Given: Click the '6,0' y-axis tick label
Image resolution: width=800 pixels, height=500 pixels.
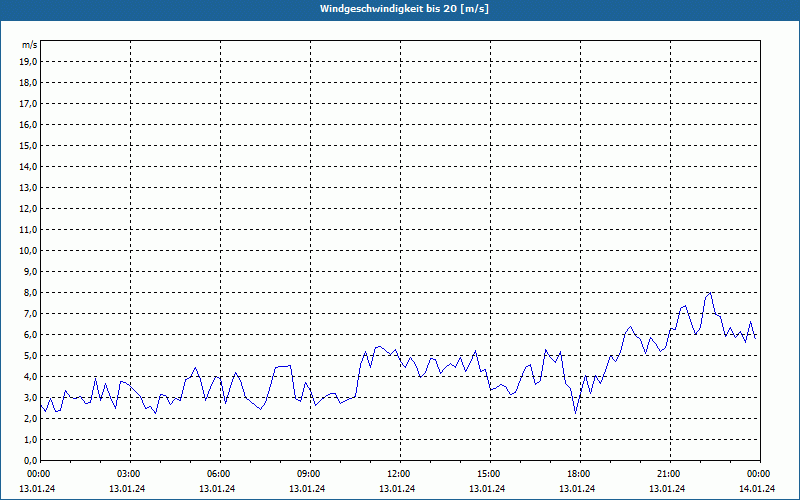Looking at the screenshot, I should tap(31, 334).
